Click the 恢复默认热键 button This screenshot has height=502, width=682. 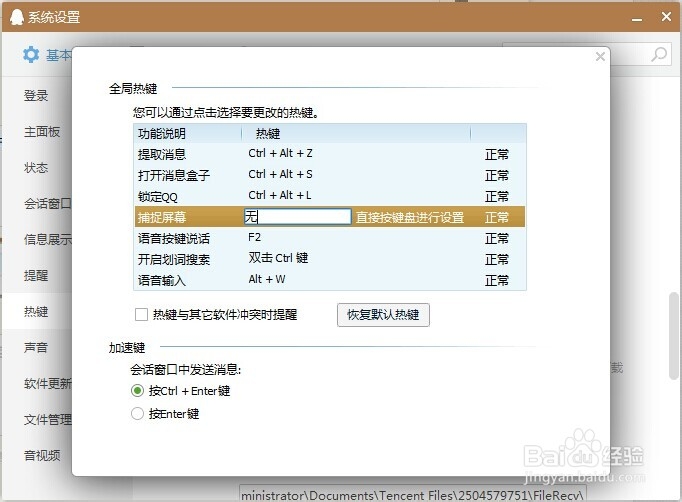[x=383, y=315]
